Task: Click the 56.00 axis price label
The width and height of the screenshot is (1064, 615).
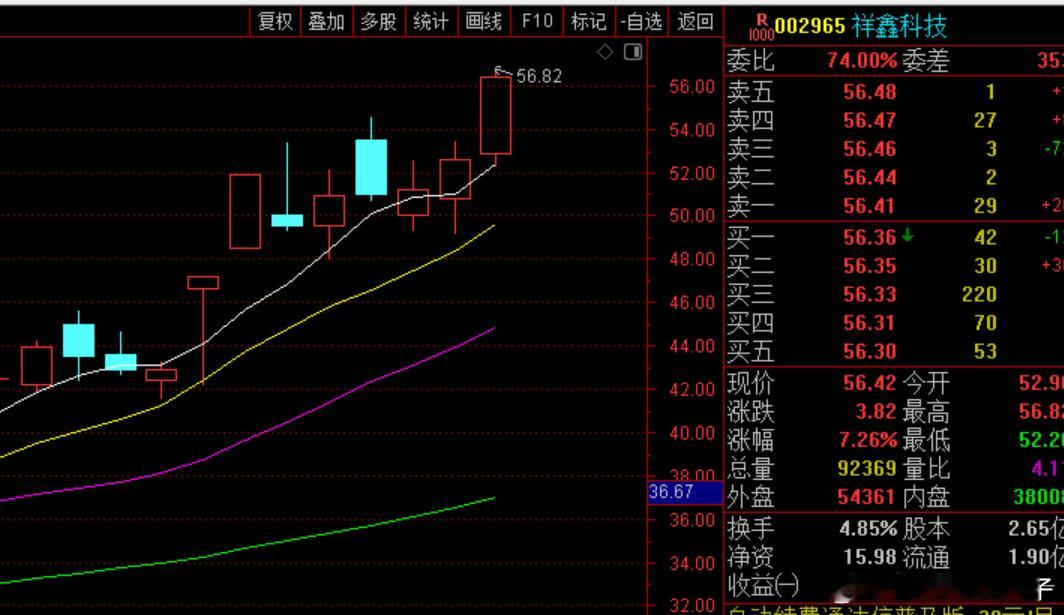Action: pyautogui.click(x=691, y=87)
